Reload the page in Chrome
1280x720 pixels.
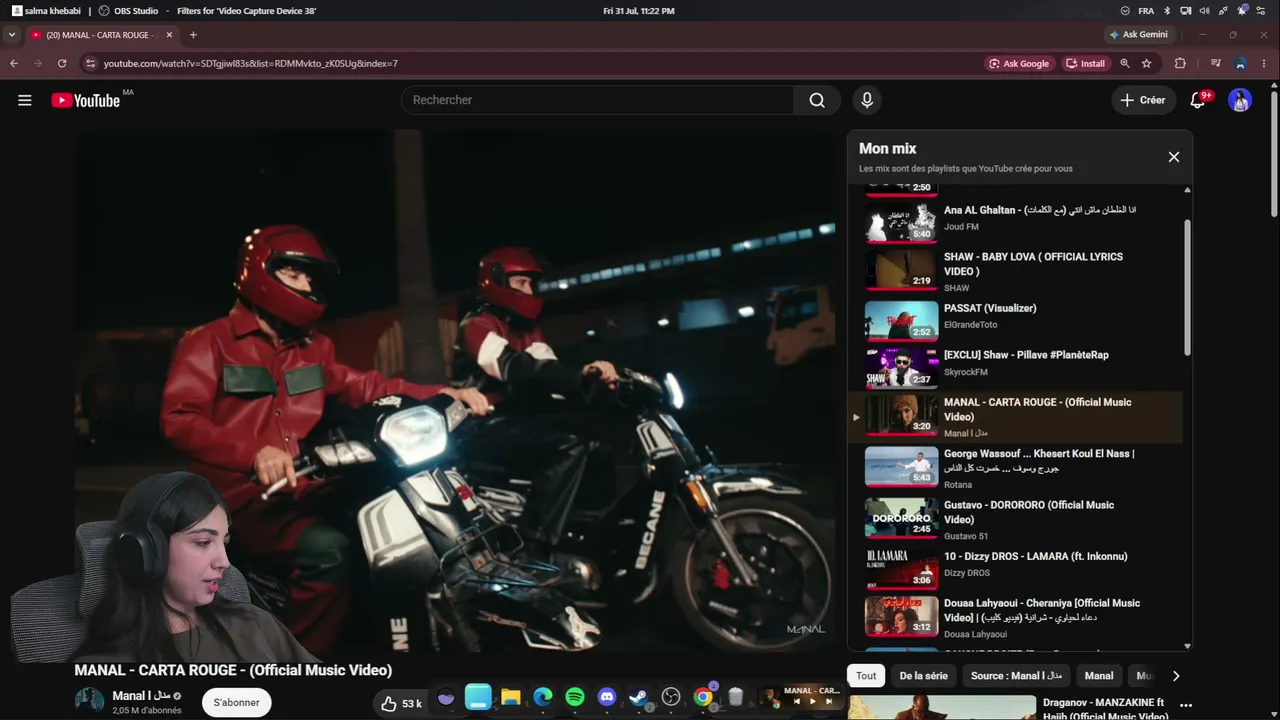62,63
